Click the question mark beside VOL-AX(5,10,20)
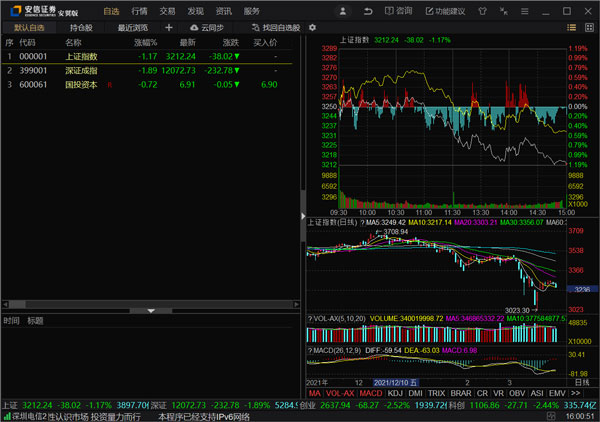 pyautogui.click(x=310, y=319)
